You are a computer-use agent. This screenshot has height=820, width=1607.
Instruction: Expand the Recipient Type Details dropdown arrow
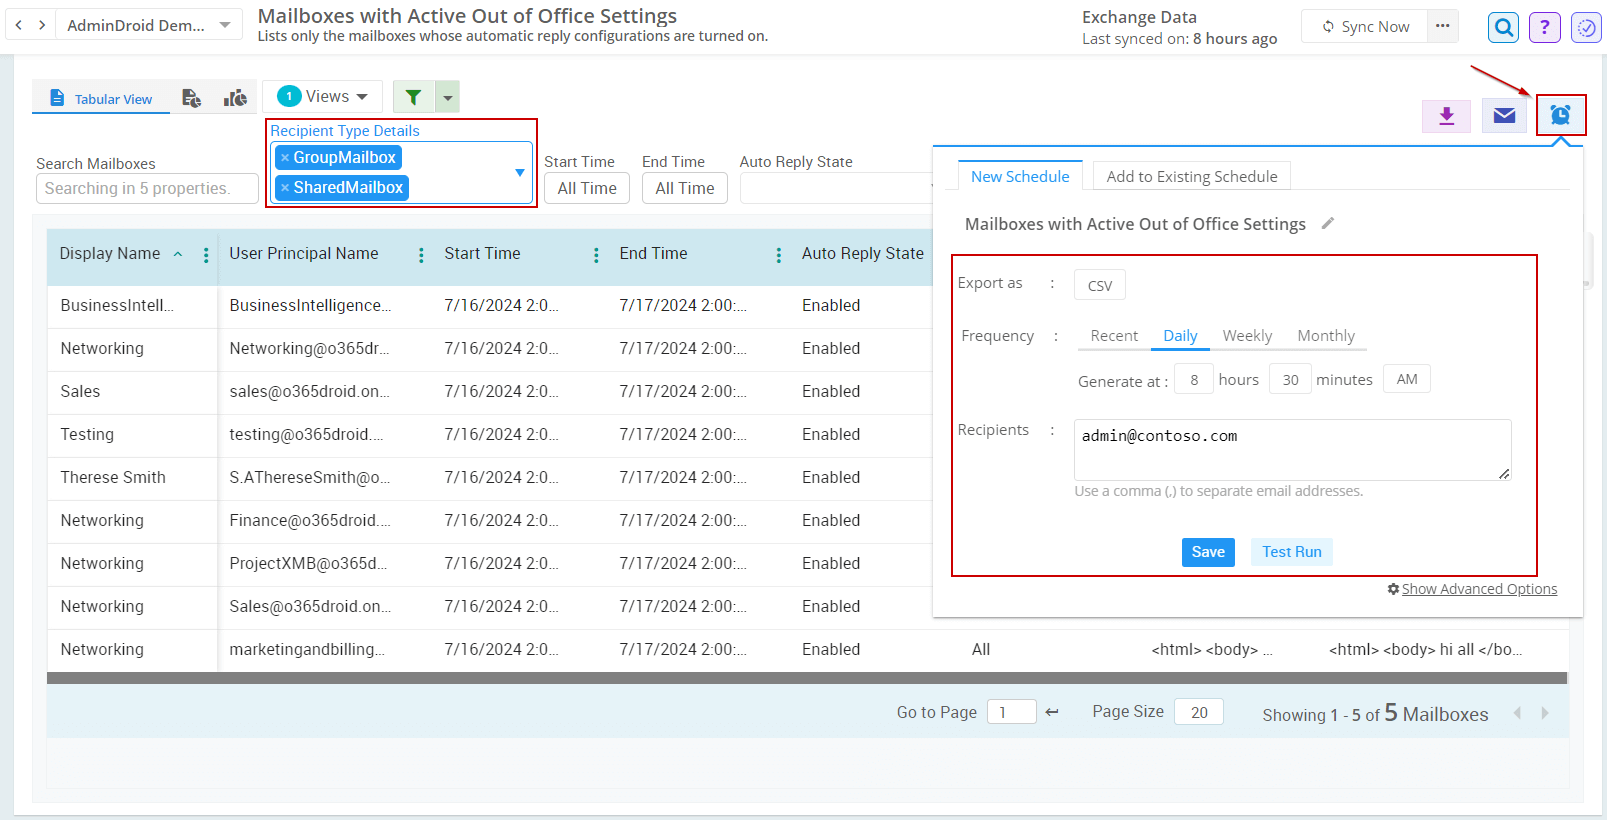click(x=519, y=173)
